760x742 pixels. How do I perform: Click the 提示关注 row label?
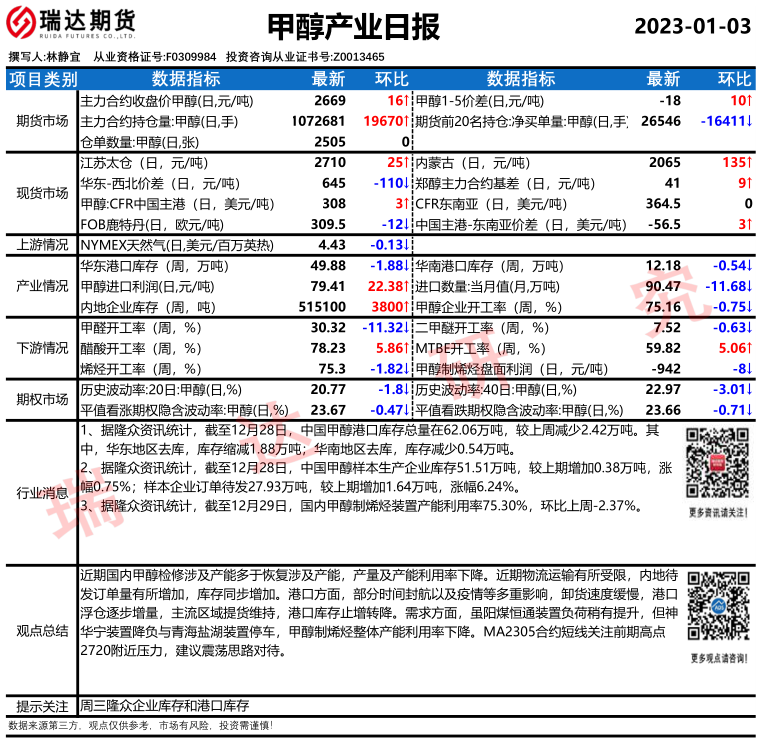click(x=42, y=705)
